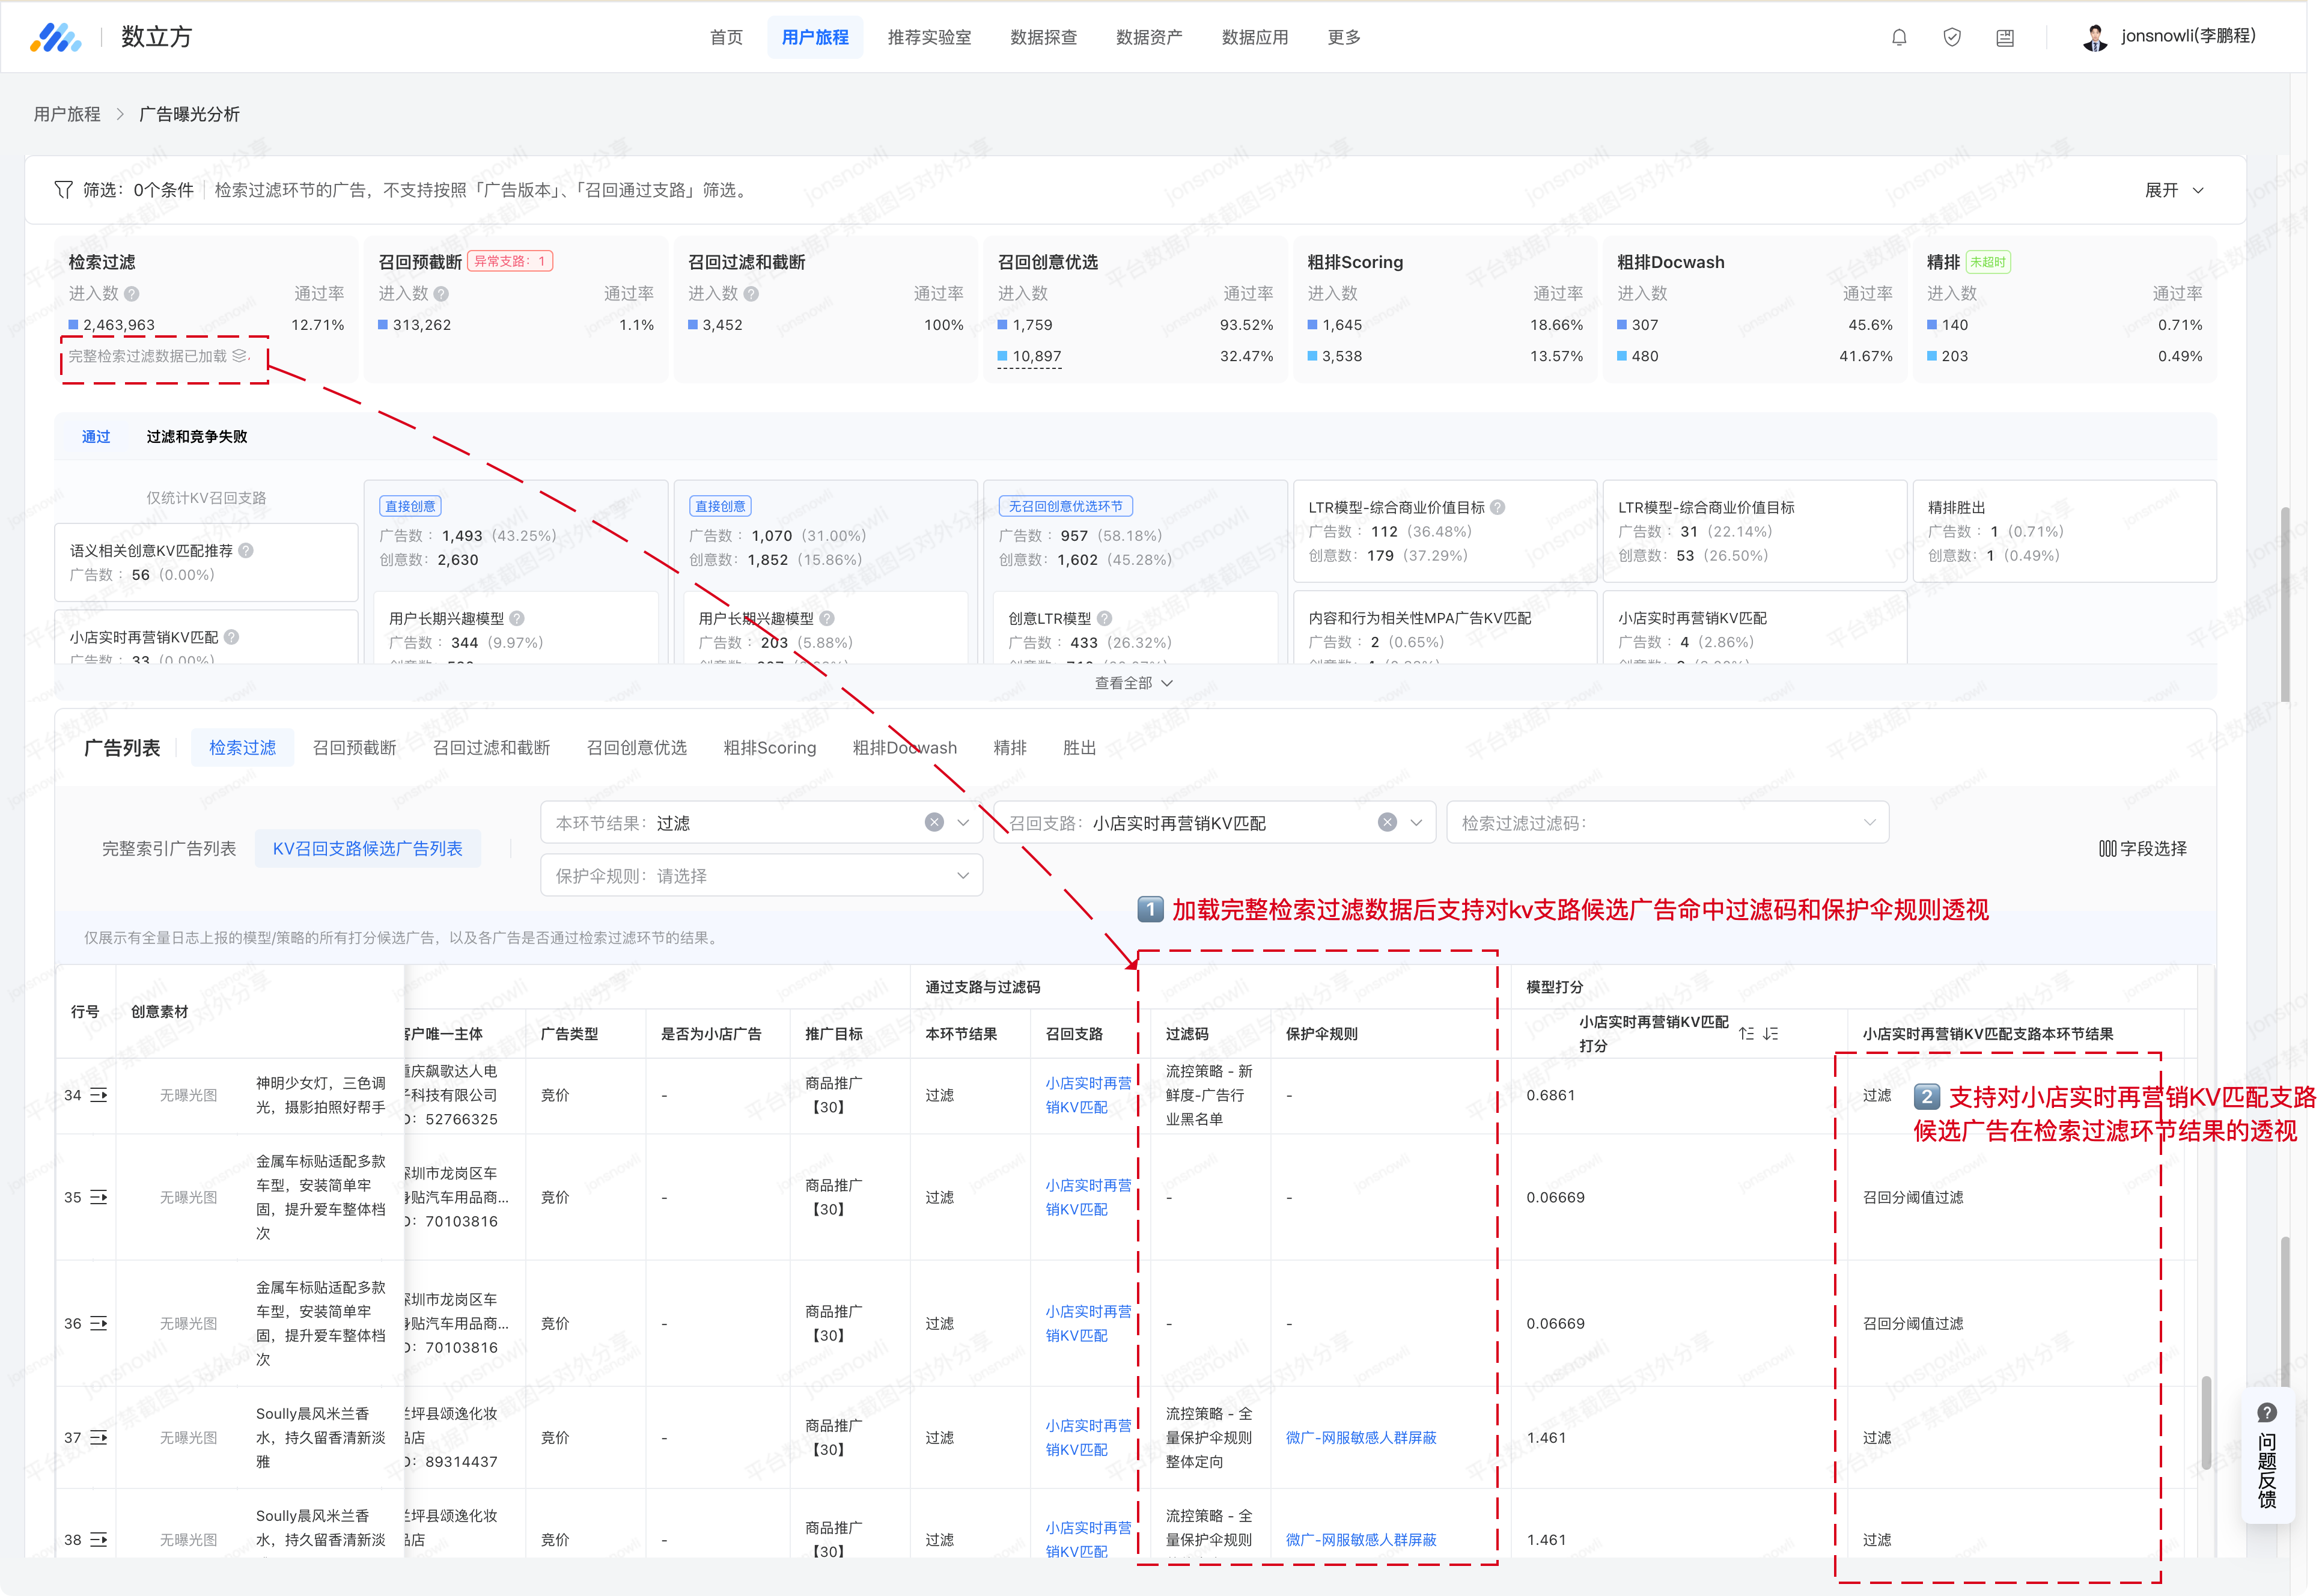This screenshot has width=2322, height=1596.
Task: Select the 过滤和竞争失败 tab
Action: (197, 437)
